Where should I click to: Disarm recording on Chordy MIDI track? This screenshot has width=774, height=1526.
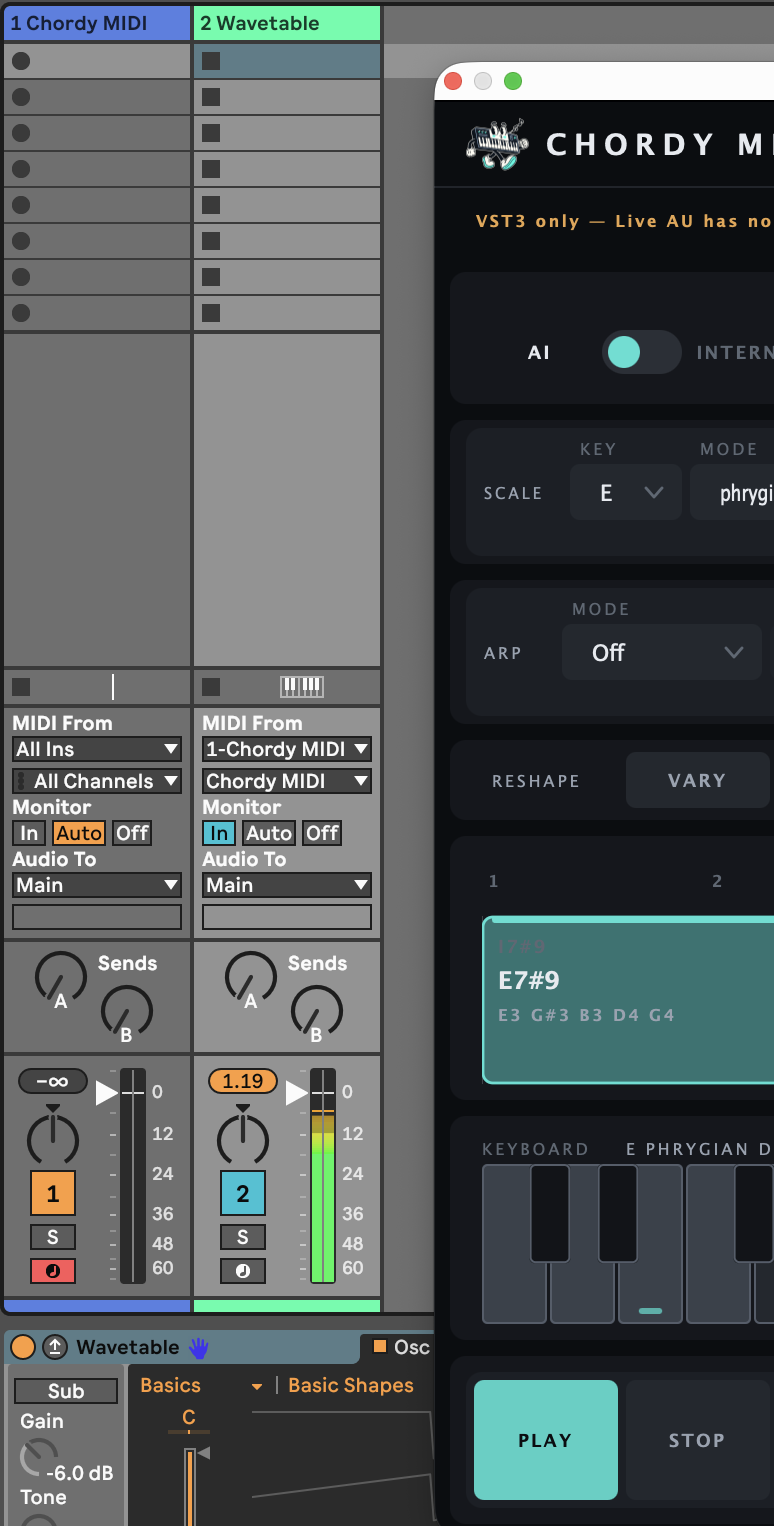coord(53,1271)
